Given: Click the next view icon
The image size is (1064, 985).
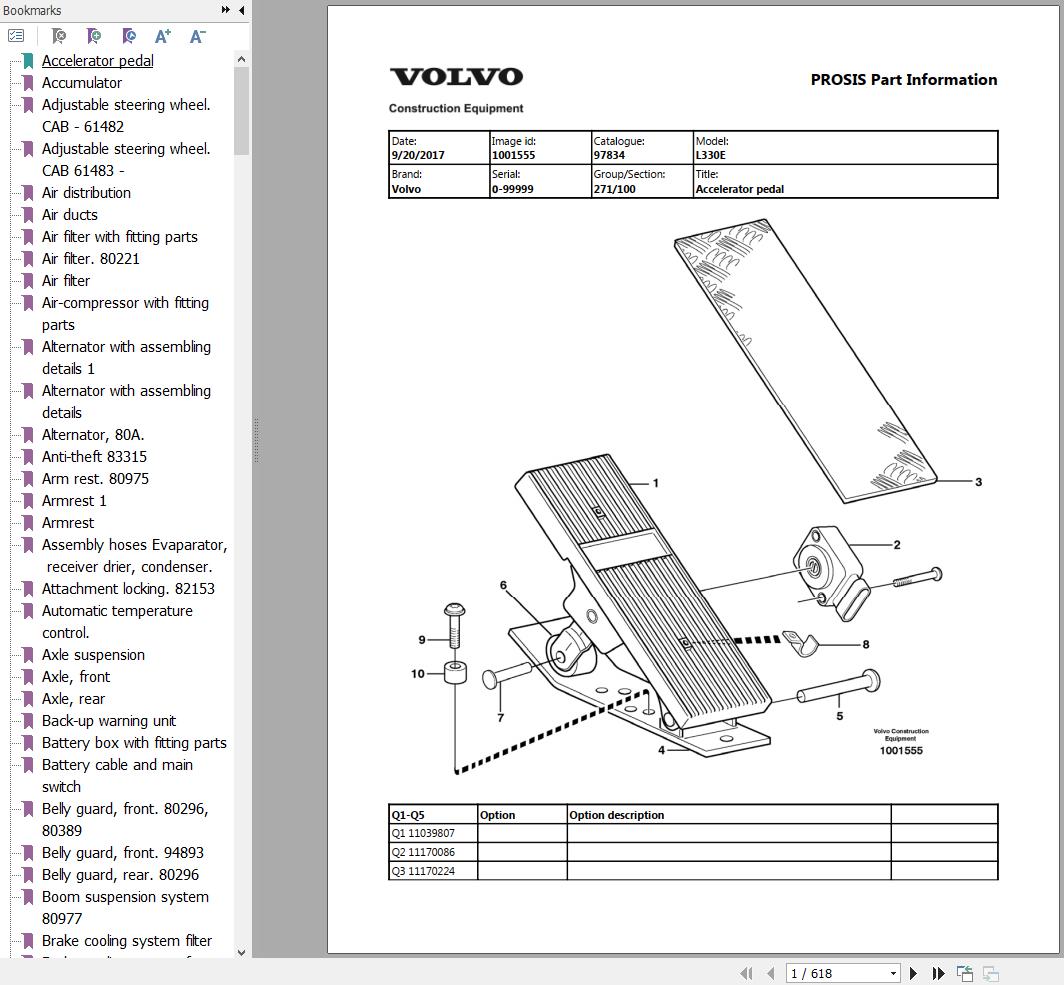Looking at the screenshot, I should tap(991, 973).
